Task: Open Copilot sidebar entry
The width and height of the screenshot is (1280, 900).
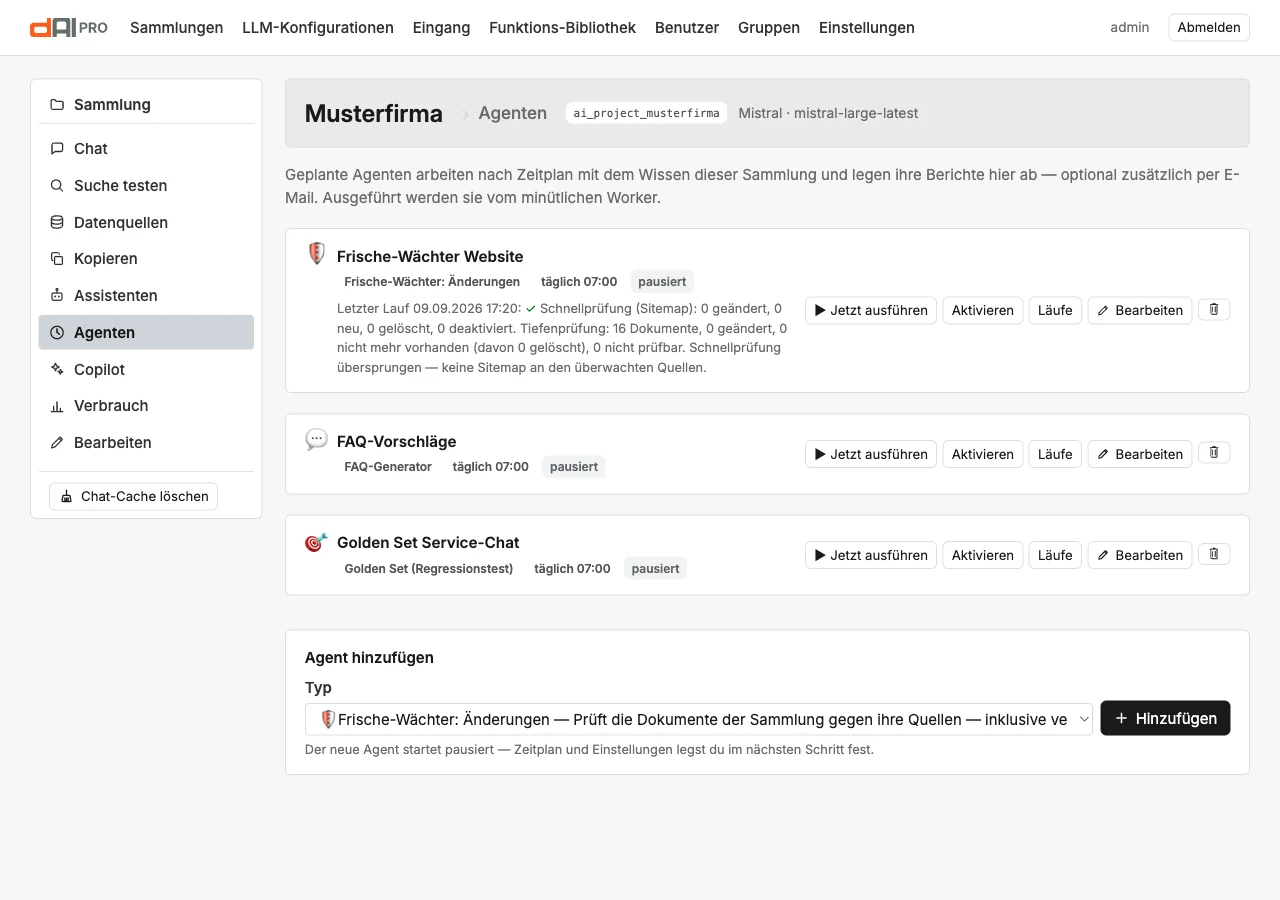Action: (146, 369)
